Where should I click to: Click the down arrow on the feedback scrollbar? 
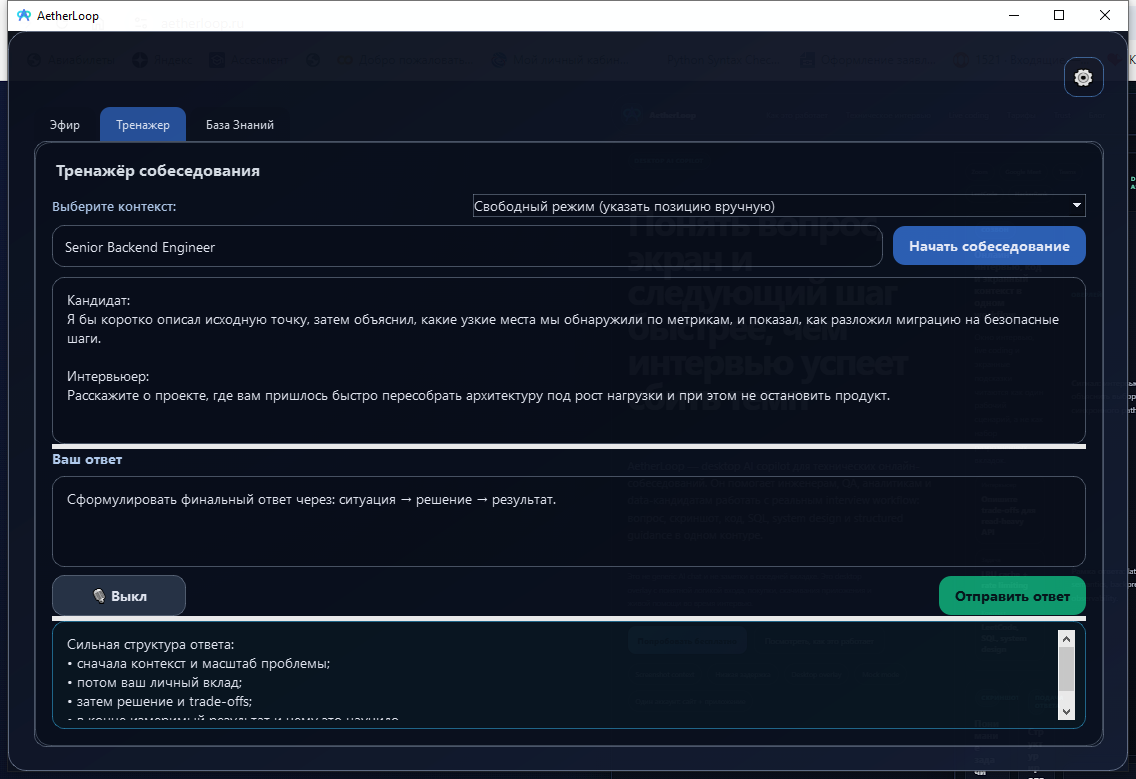point(1066,712)
